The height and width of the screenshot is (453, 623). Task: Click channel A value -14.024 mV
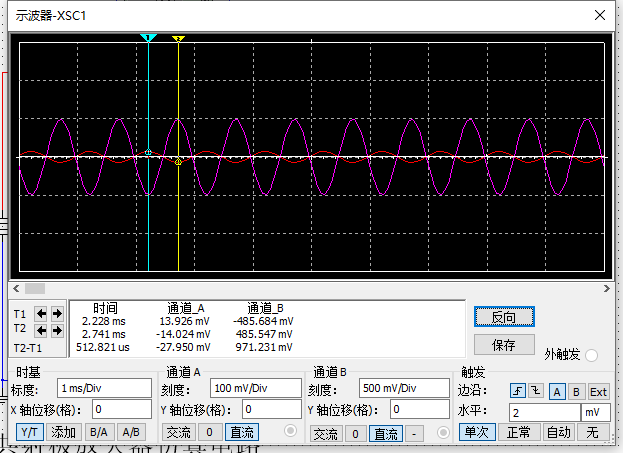[x=183, y=334]
